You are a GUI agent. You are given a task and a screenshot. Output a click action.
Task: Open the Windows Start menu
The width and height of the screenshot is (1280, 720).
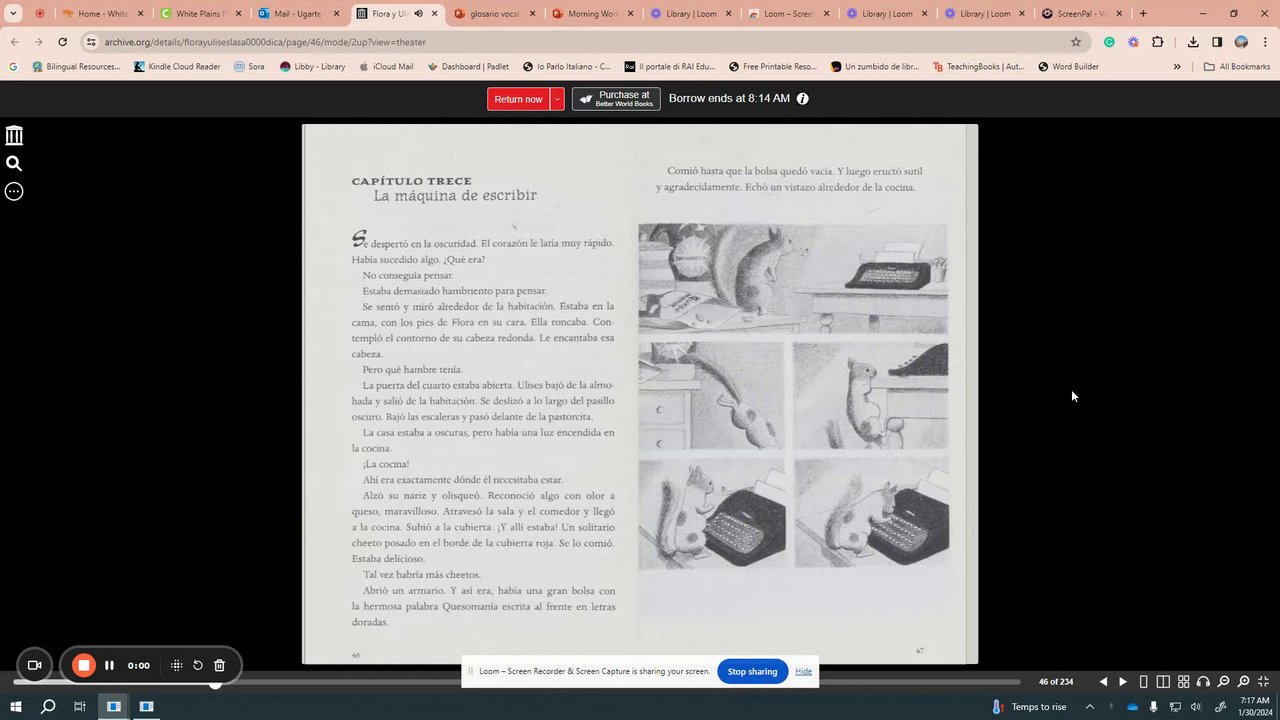(15, 706)
